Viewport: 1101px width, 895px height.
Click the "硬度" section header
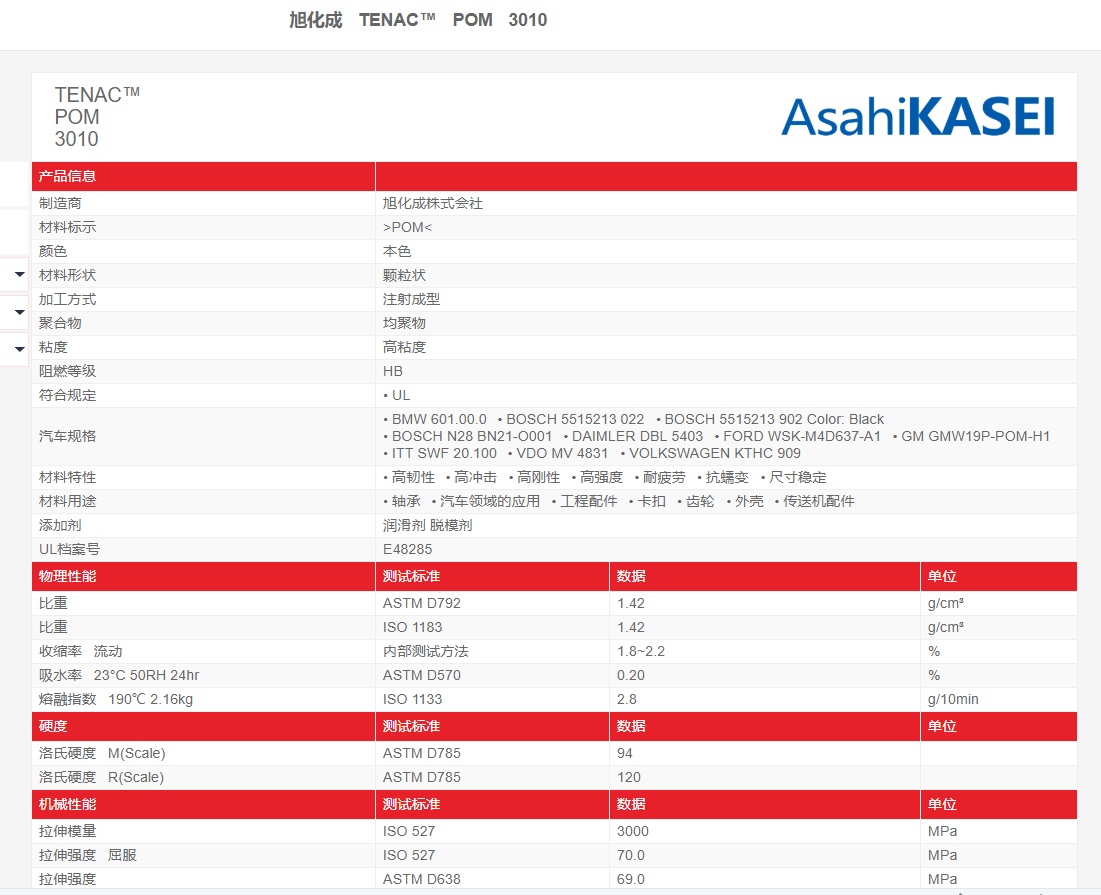point(53,727)
